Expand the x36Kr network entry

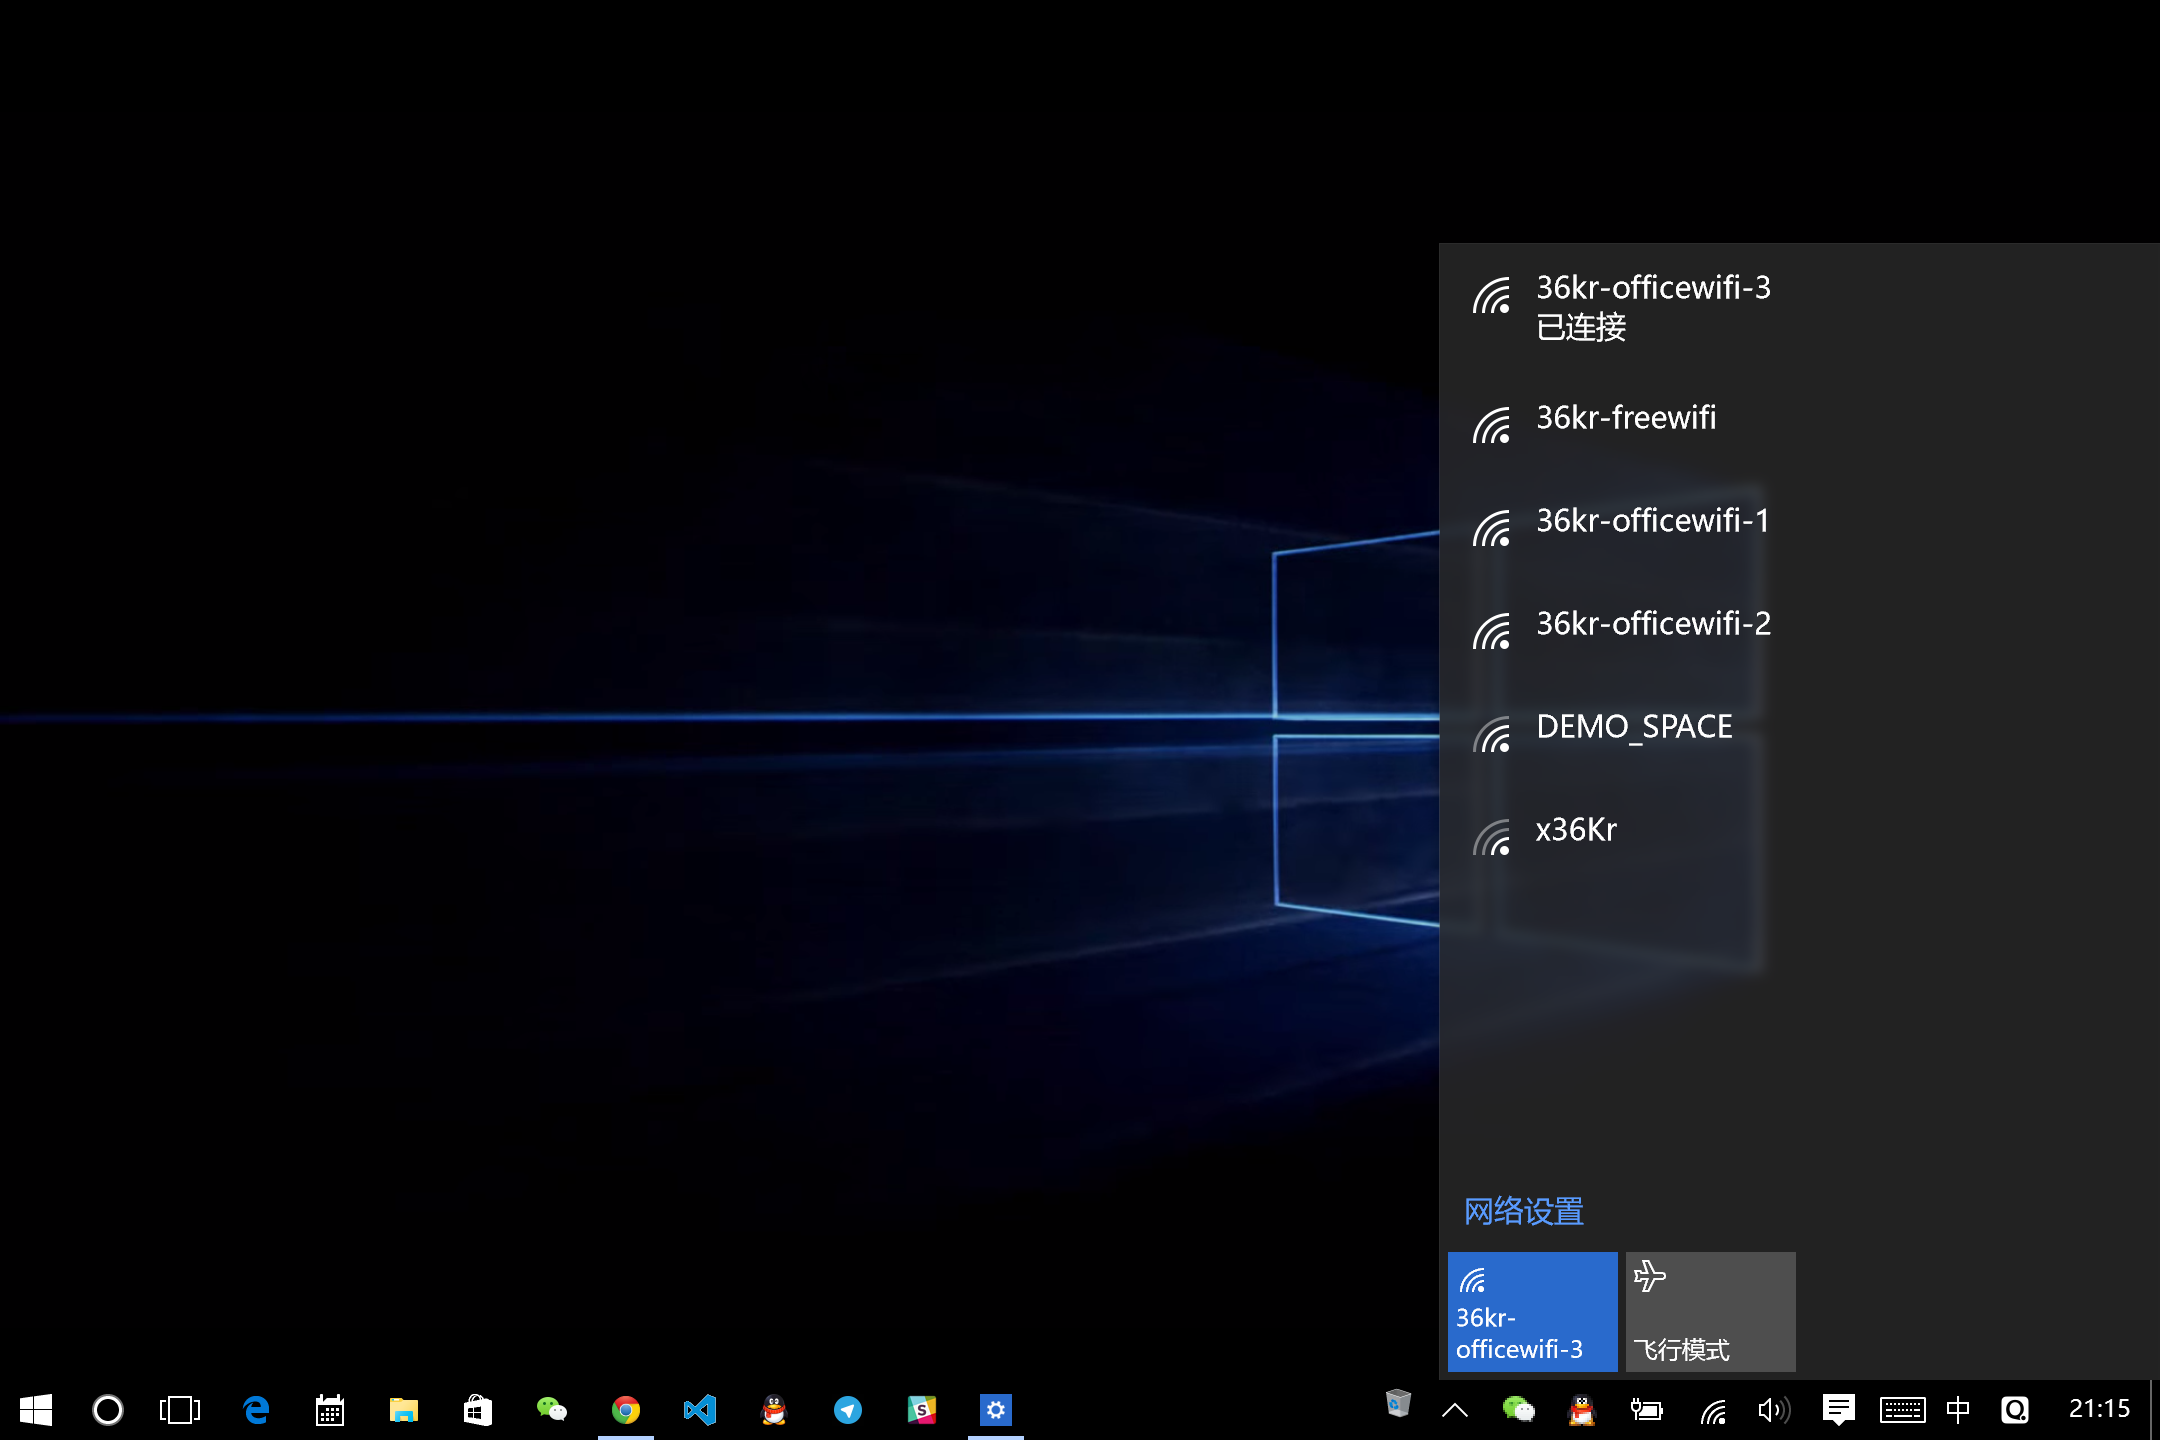point(1576,829)
